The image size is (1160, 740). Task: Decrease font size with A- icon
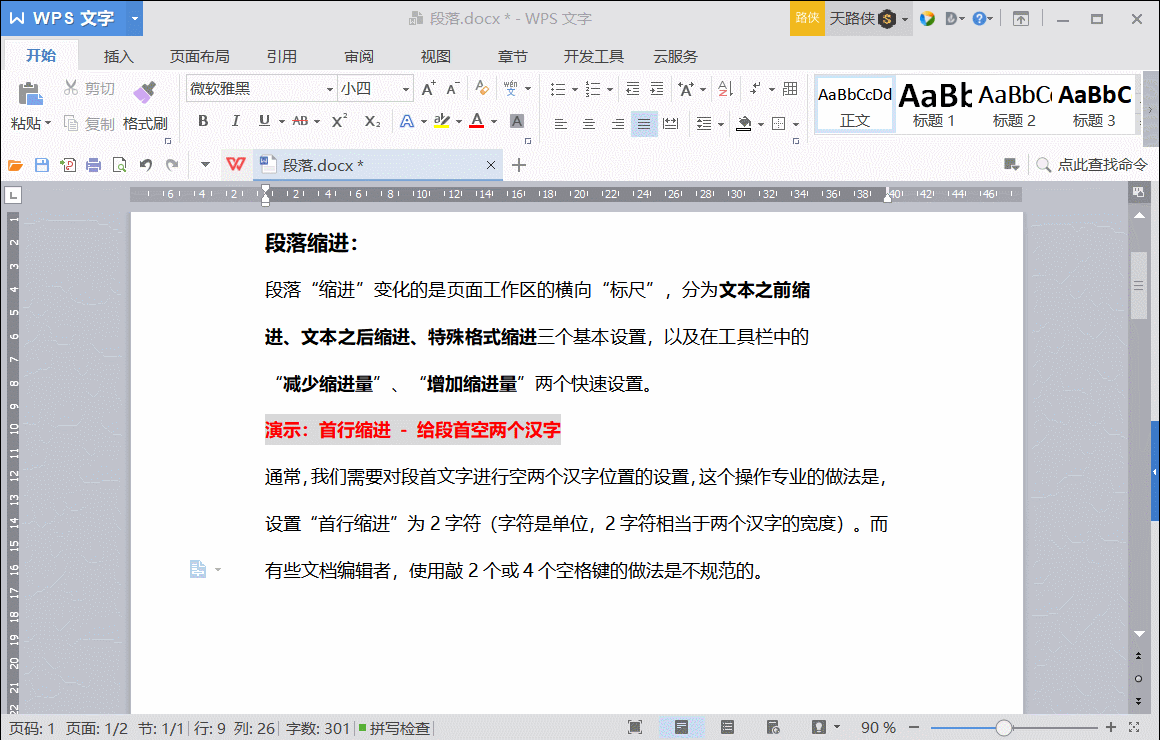453,89
